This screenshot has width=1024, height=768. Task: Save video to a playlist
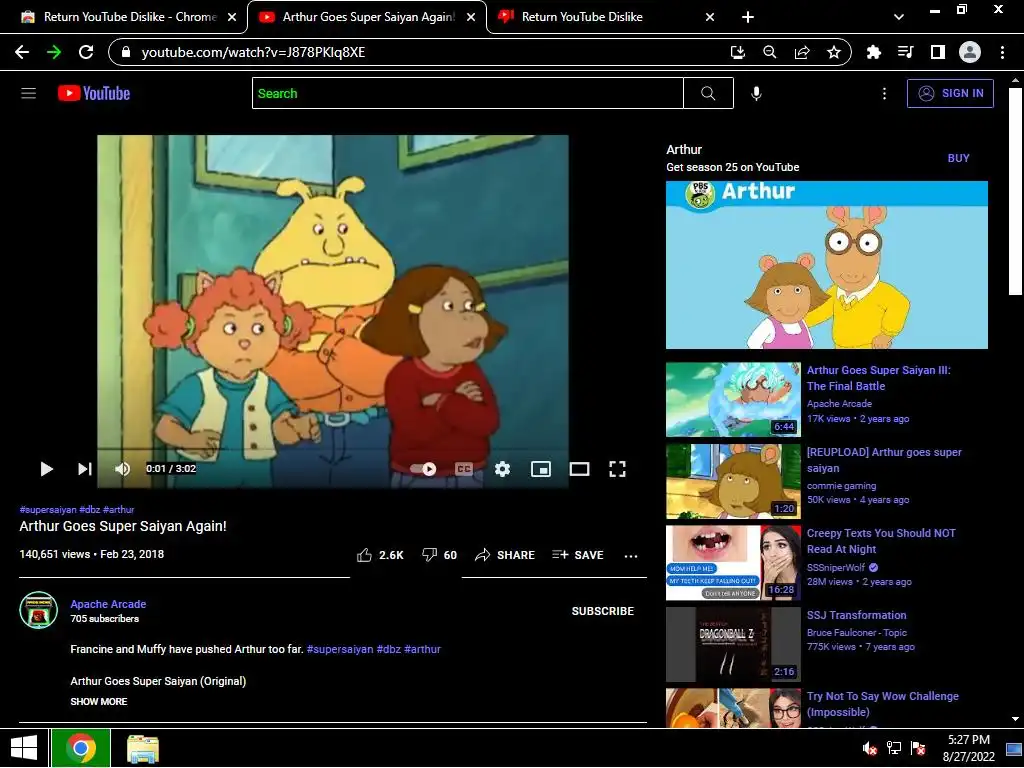(578, 555)
